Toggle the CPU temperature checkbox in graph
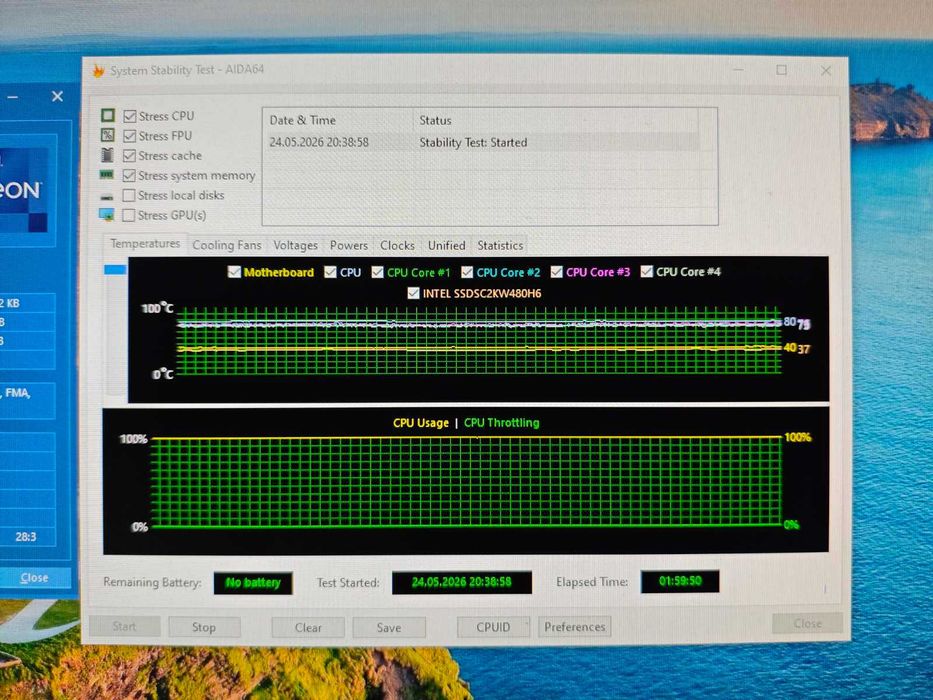This screenshot has height=700, width=933. click(330, 272)
